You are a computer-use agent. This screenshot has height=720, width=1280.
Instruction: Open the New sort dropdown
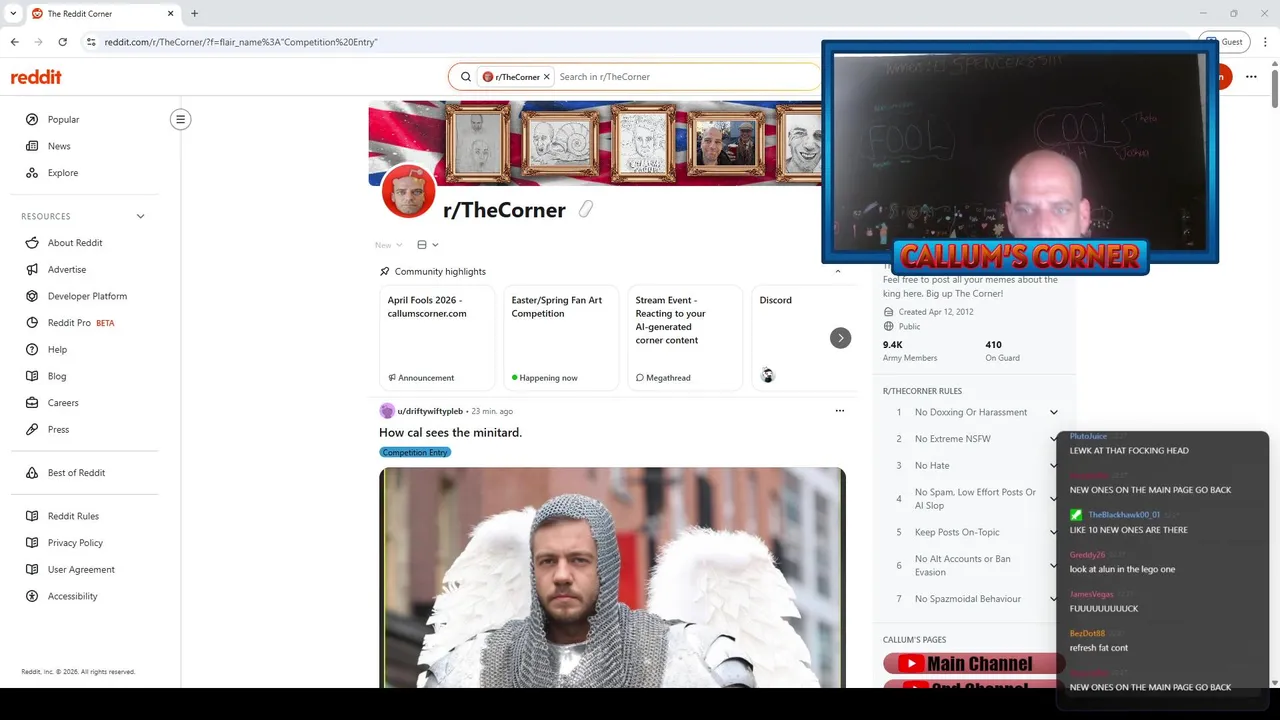pyautogui.click(x=389, y=245)
